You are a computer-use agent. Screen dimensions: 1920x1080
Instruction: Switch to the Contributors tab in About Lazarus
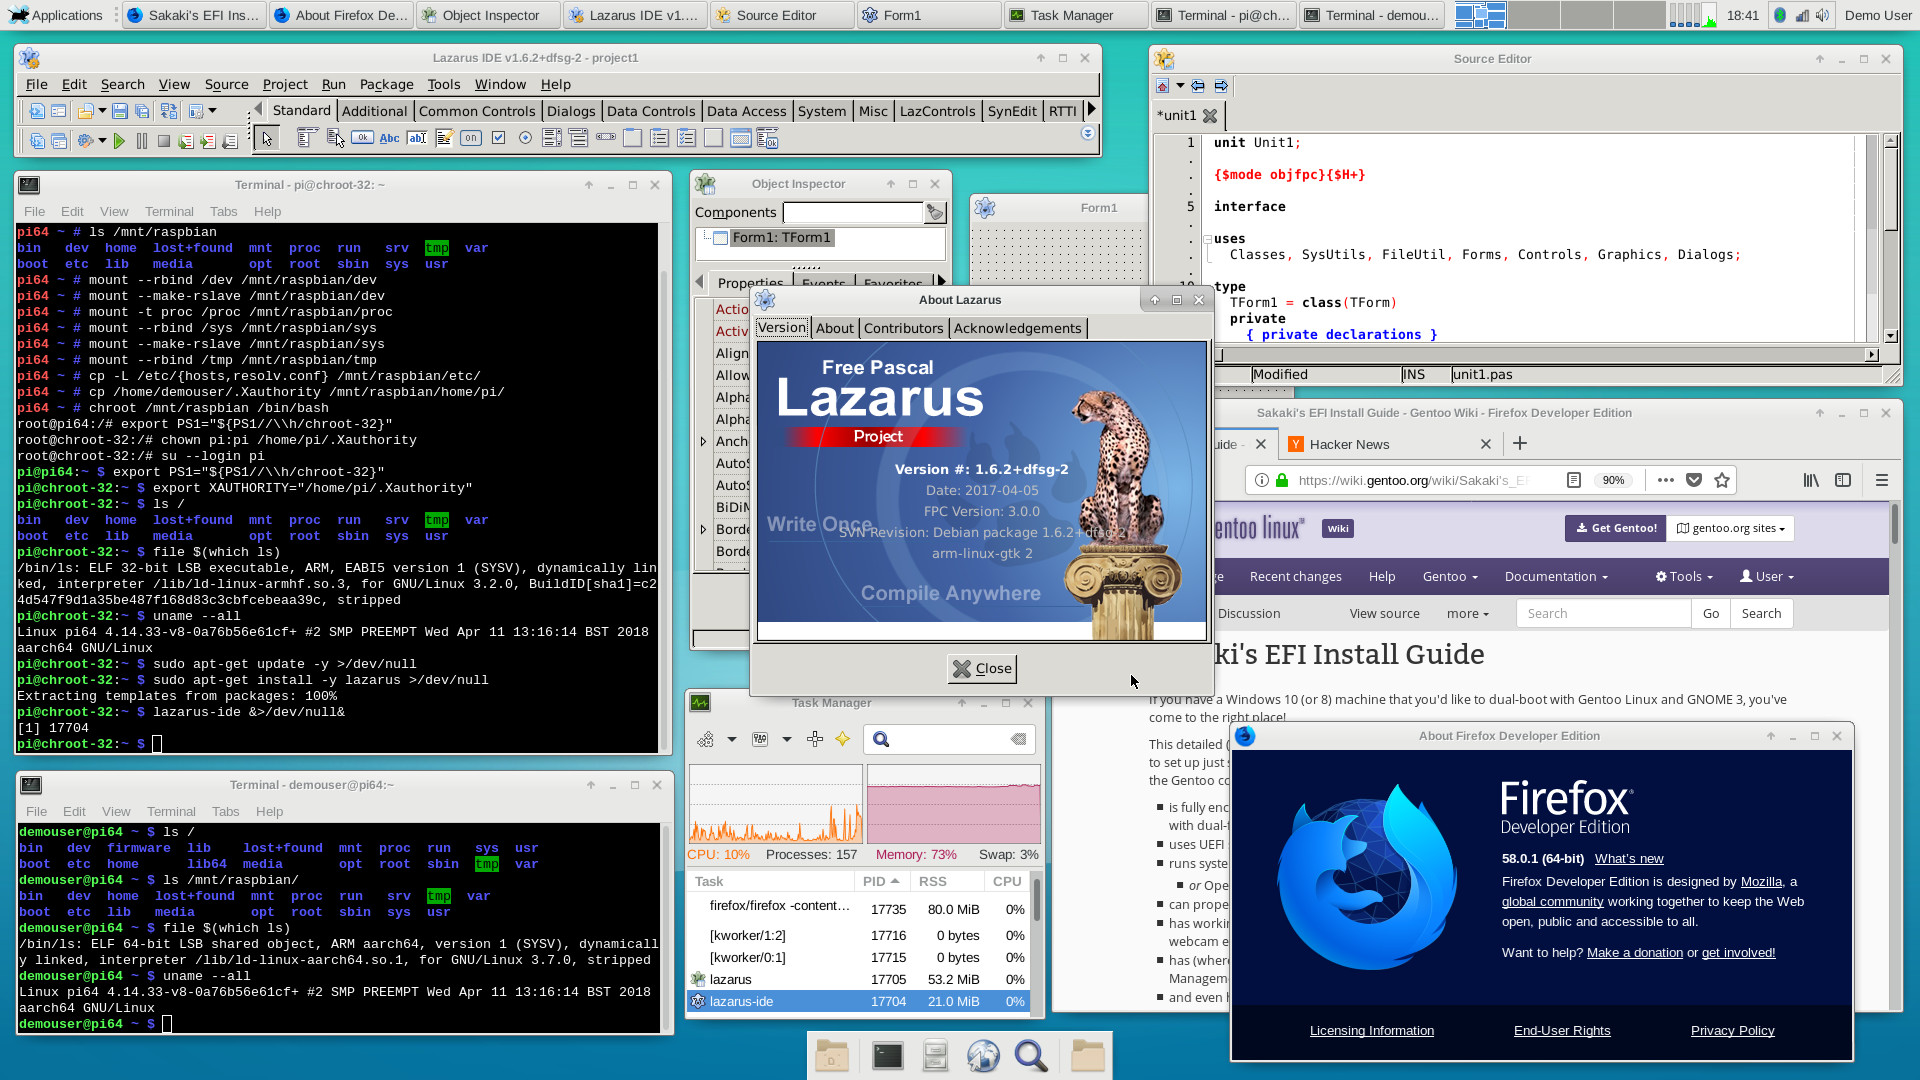(903, 328)
